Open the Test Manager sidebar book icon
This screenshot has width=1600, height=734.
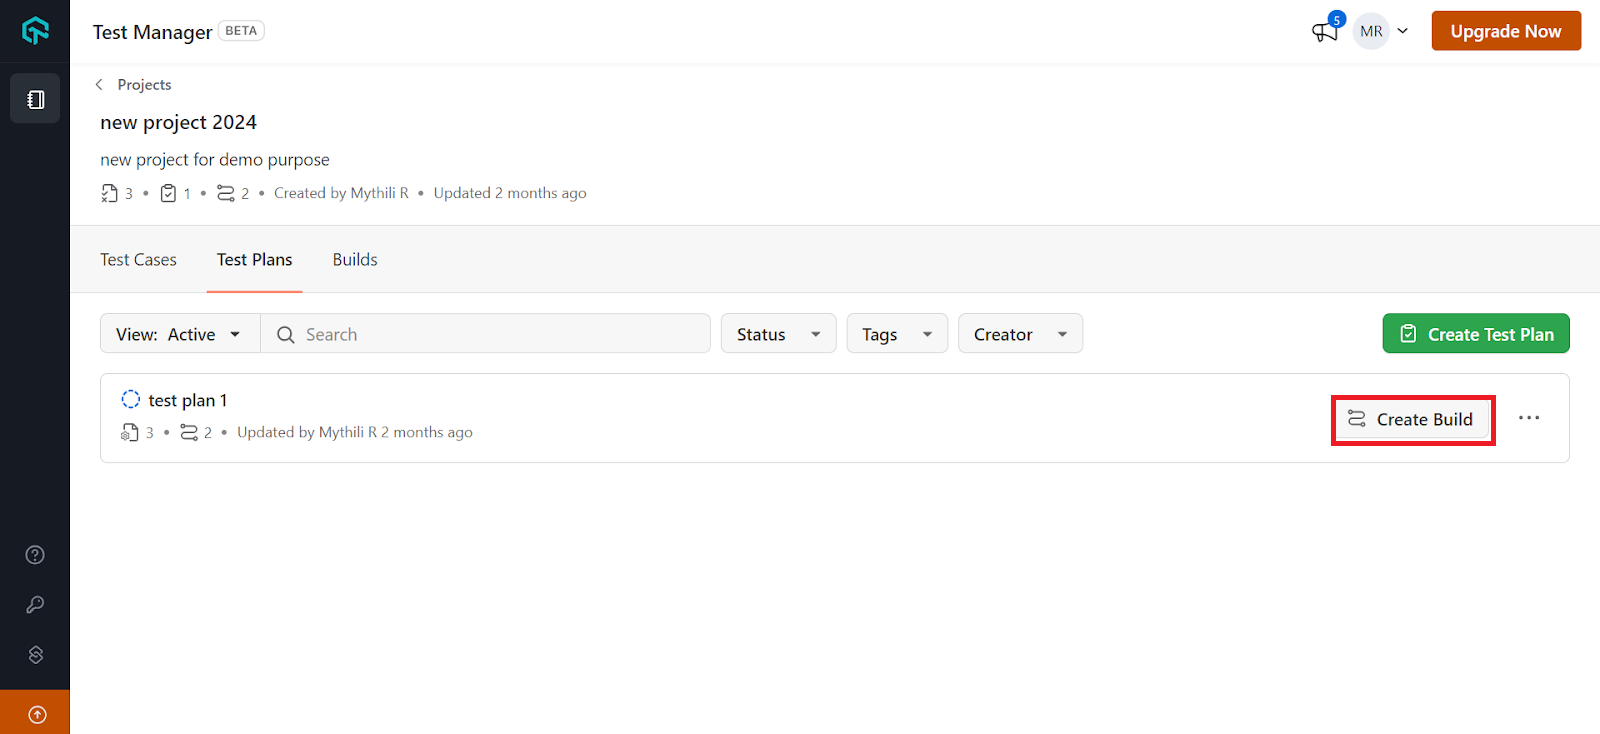(35, 99)
